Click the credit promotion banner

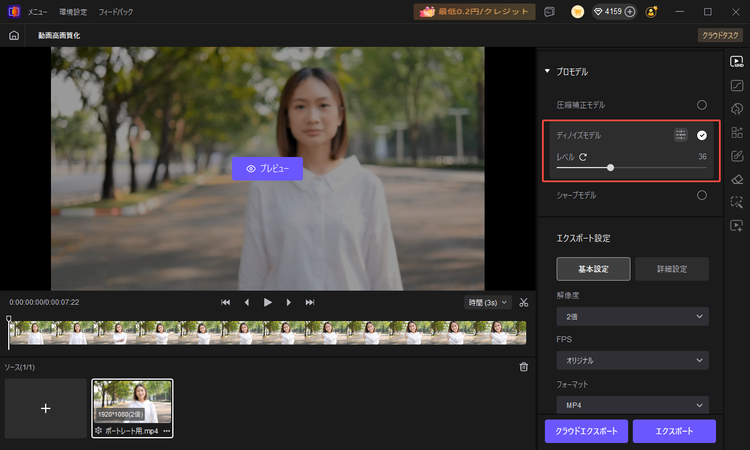pyautogui.click(x=474, y=11)
